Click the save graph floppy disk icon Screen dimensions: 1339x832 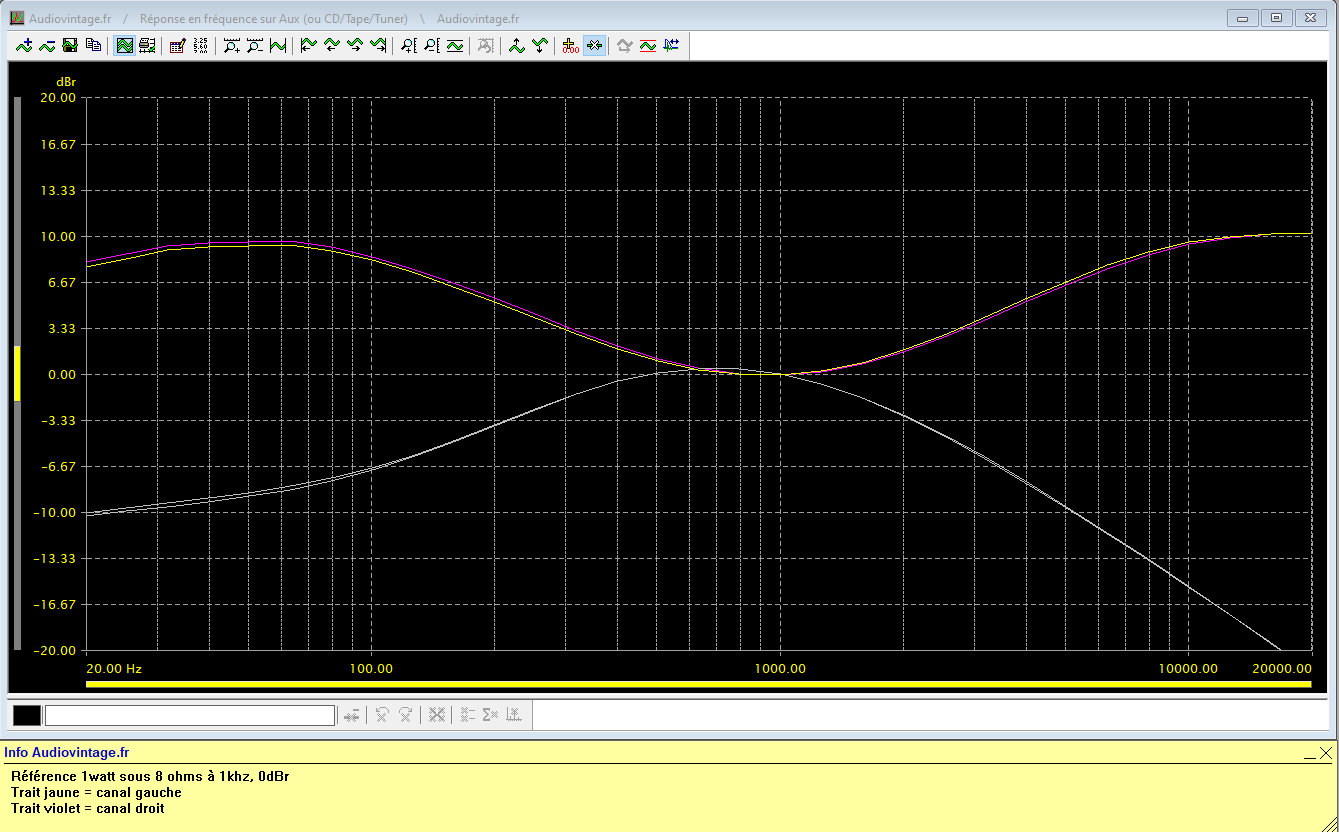[70, 45]
